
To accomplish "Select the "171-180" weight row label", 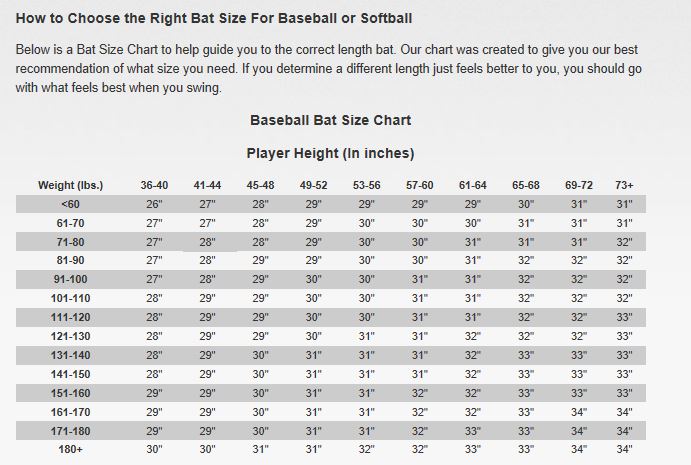I will click(71, 430).
